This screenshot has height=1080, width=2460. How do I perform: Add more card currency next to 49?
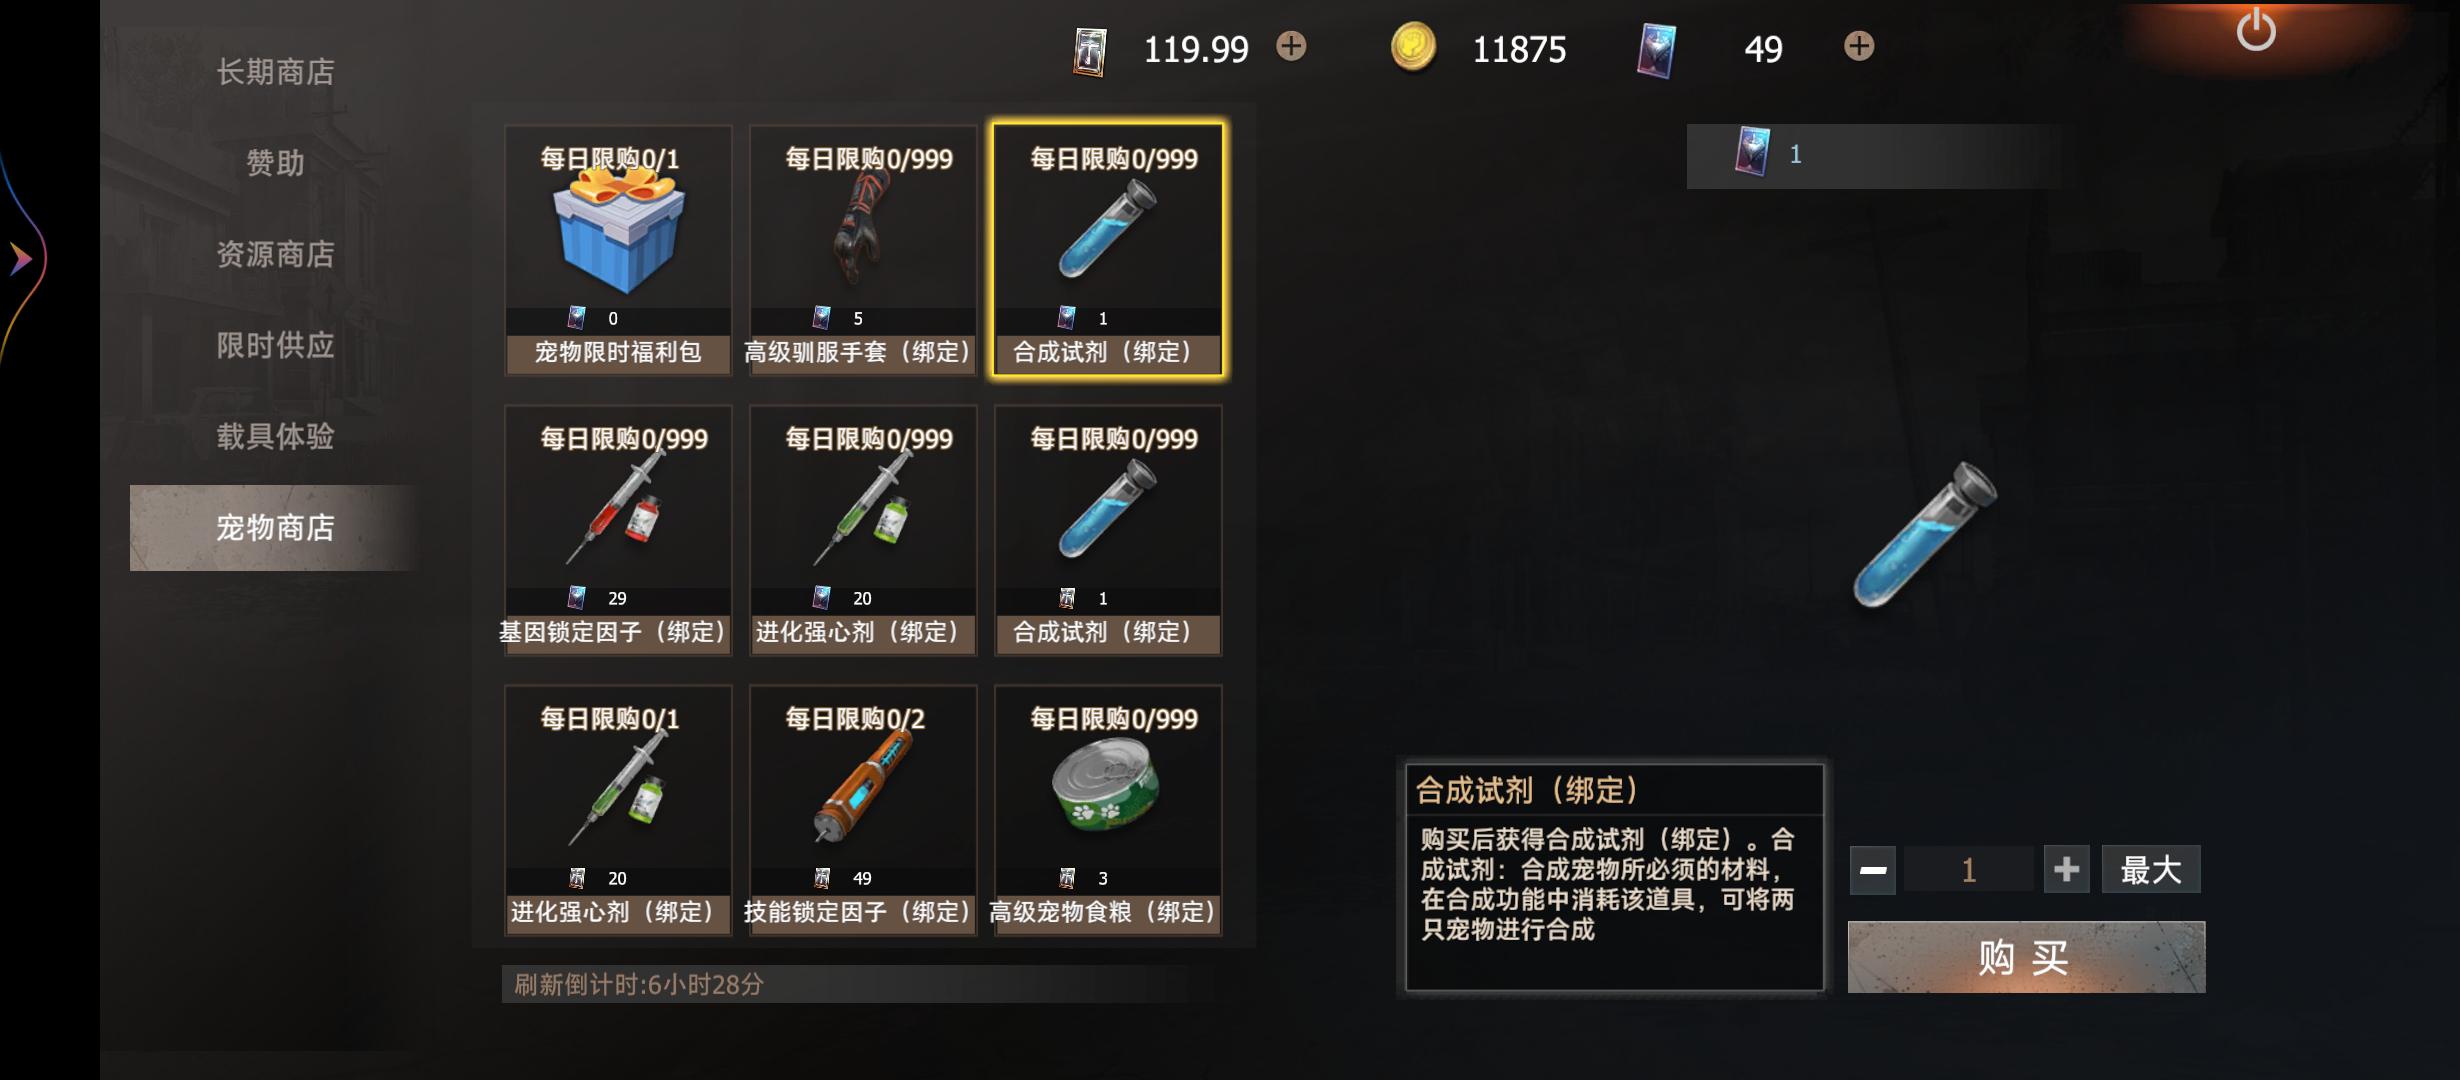1859,46
